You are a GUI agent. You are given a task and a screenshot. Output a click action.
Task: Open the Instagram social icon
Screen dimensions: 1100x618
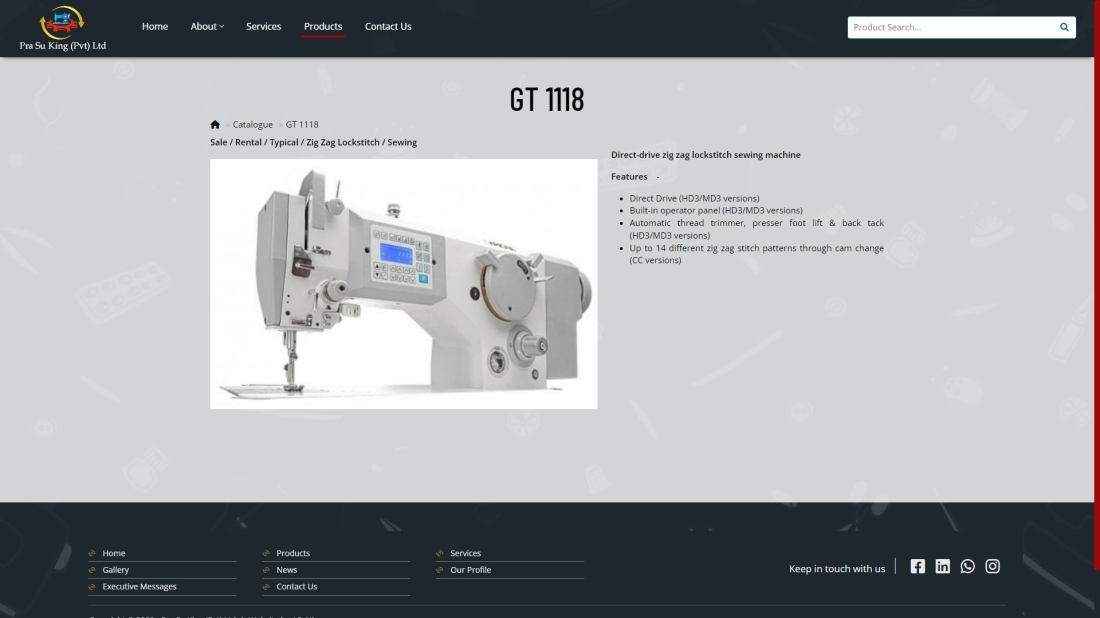click(x=992, y=567)
